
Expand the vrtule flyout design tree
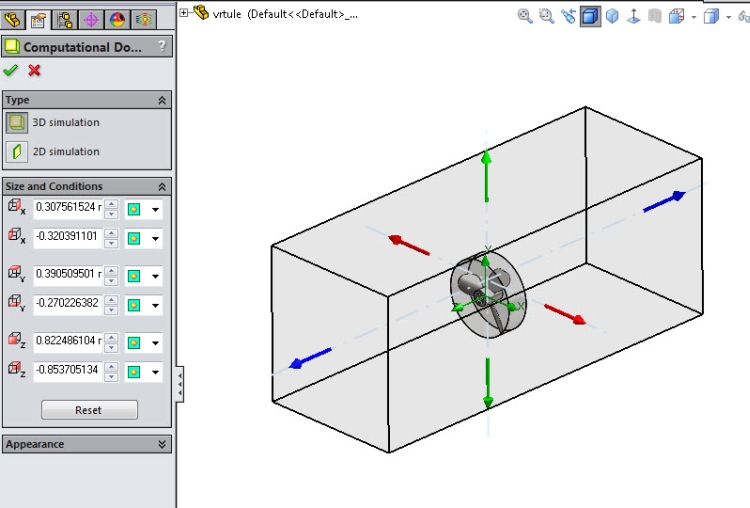click(x=184, y=13)
